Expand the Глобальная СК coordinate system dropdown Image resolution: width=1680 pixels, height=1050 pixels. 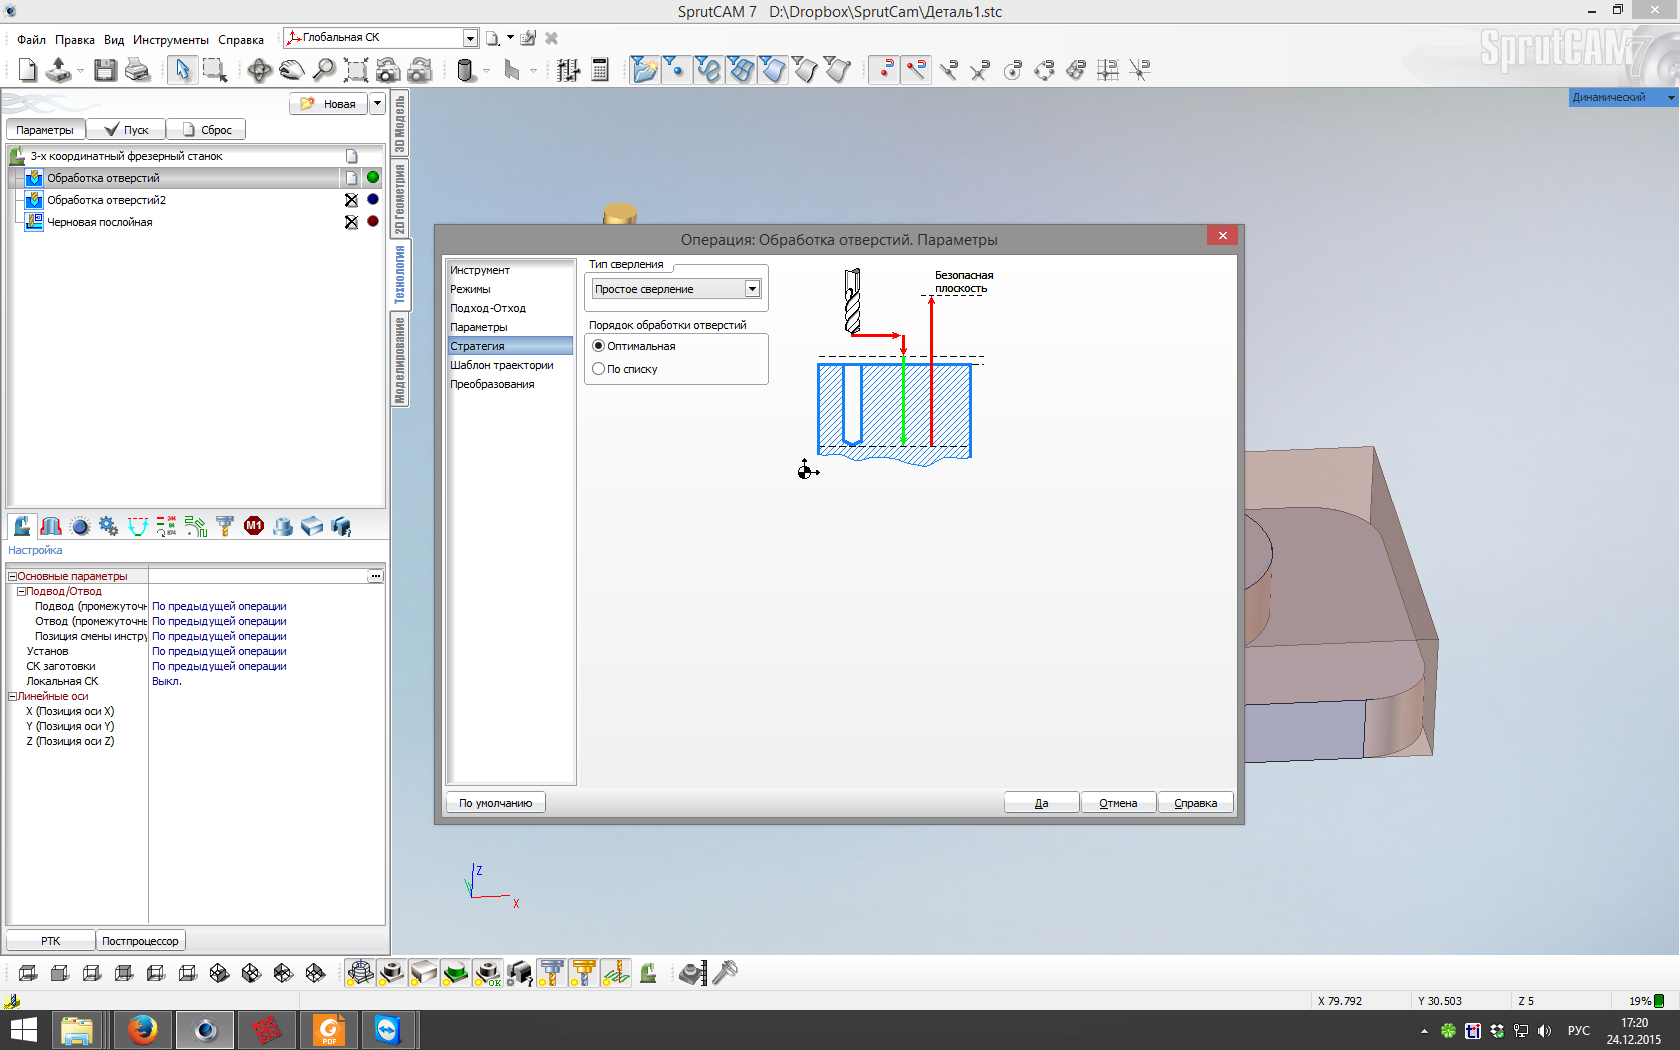pos(470,38)
